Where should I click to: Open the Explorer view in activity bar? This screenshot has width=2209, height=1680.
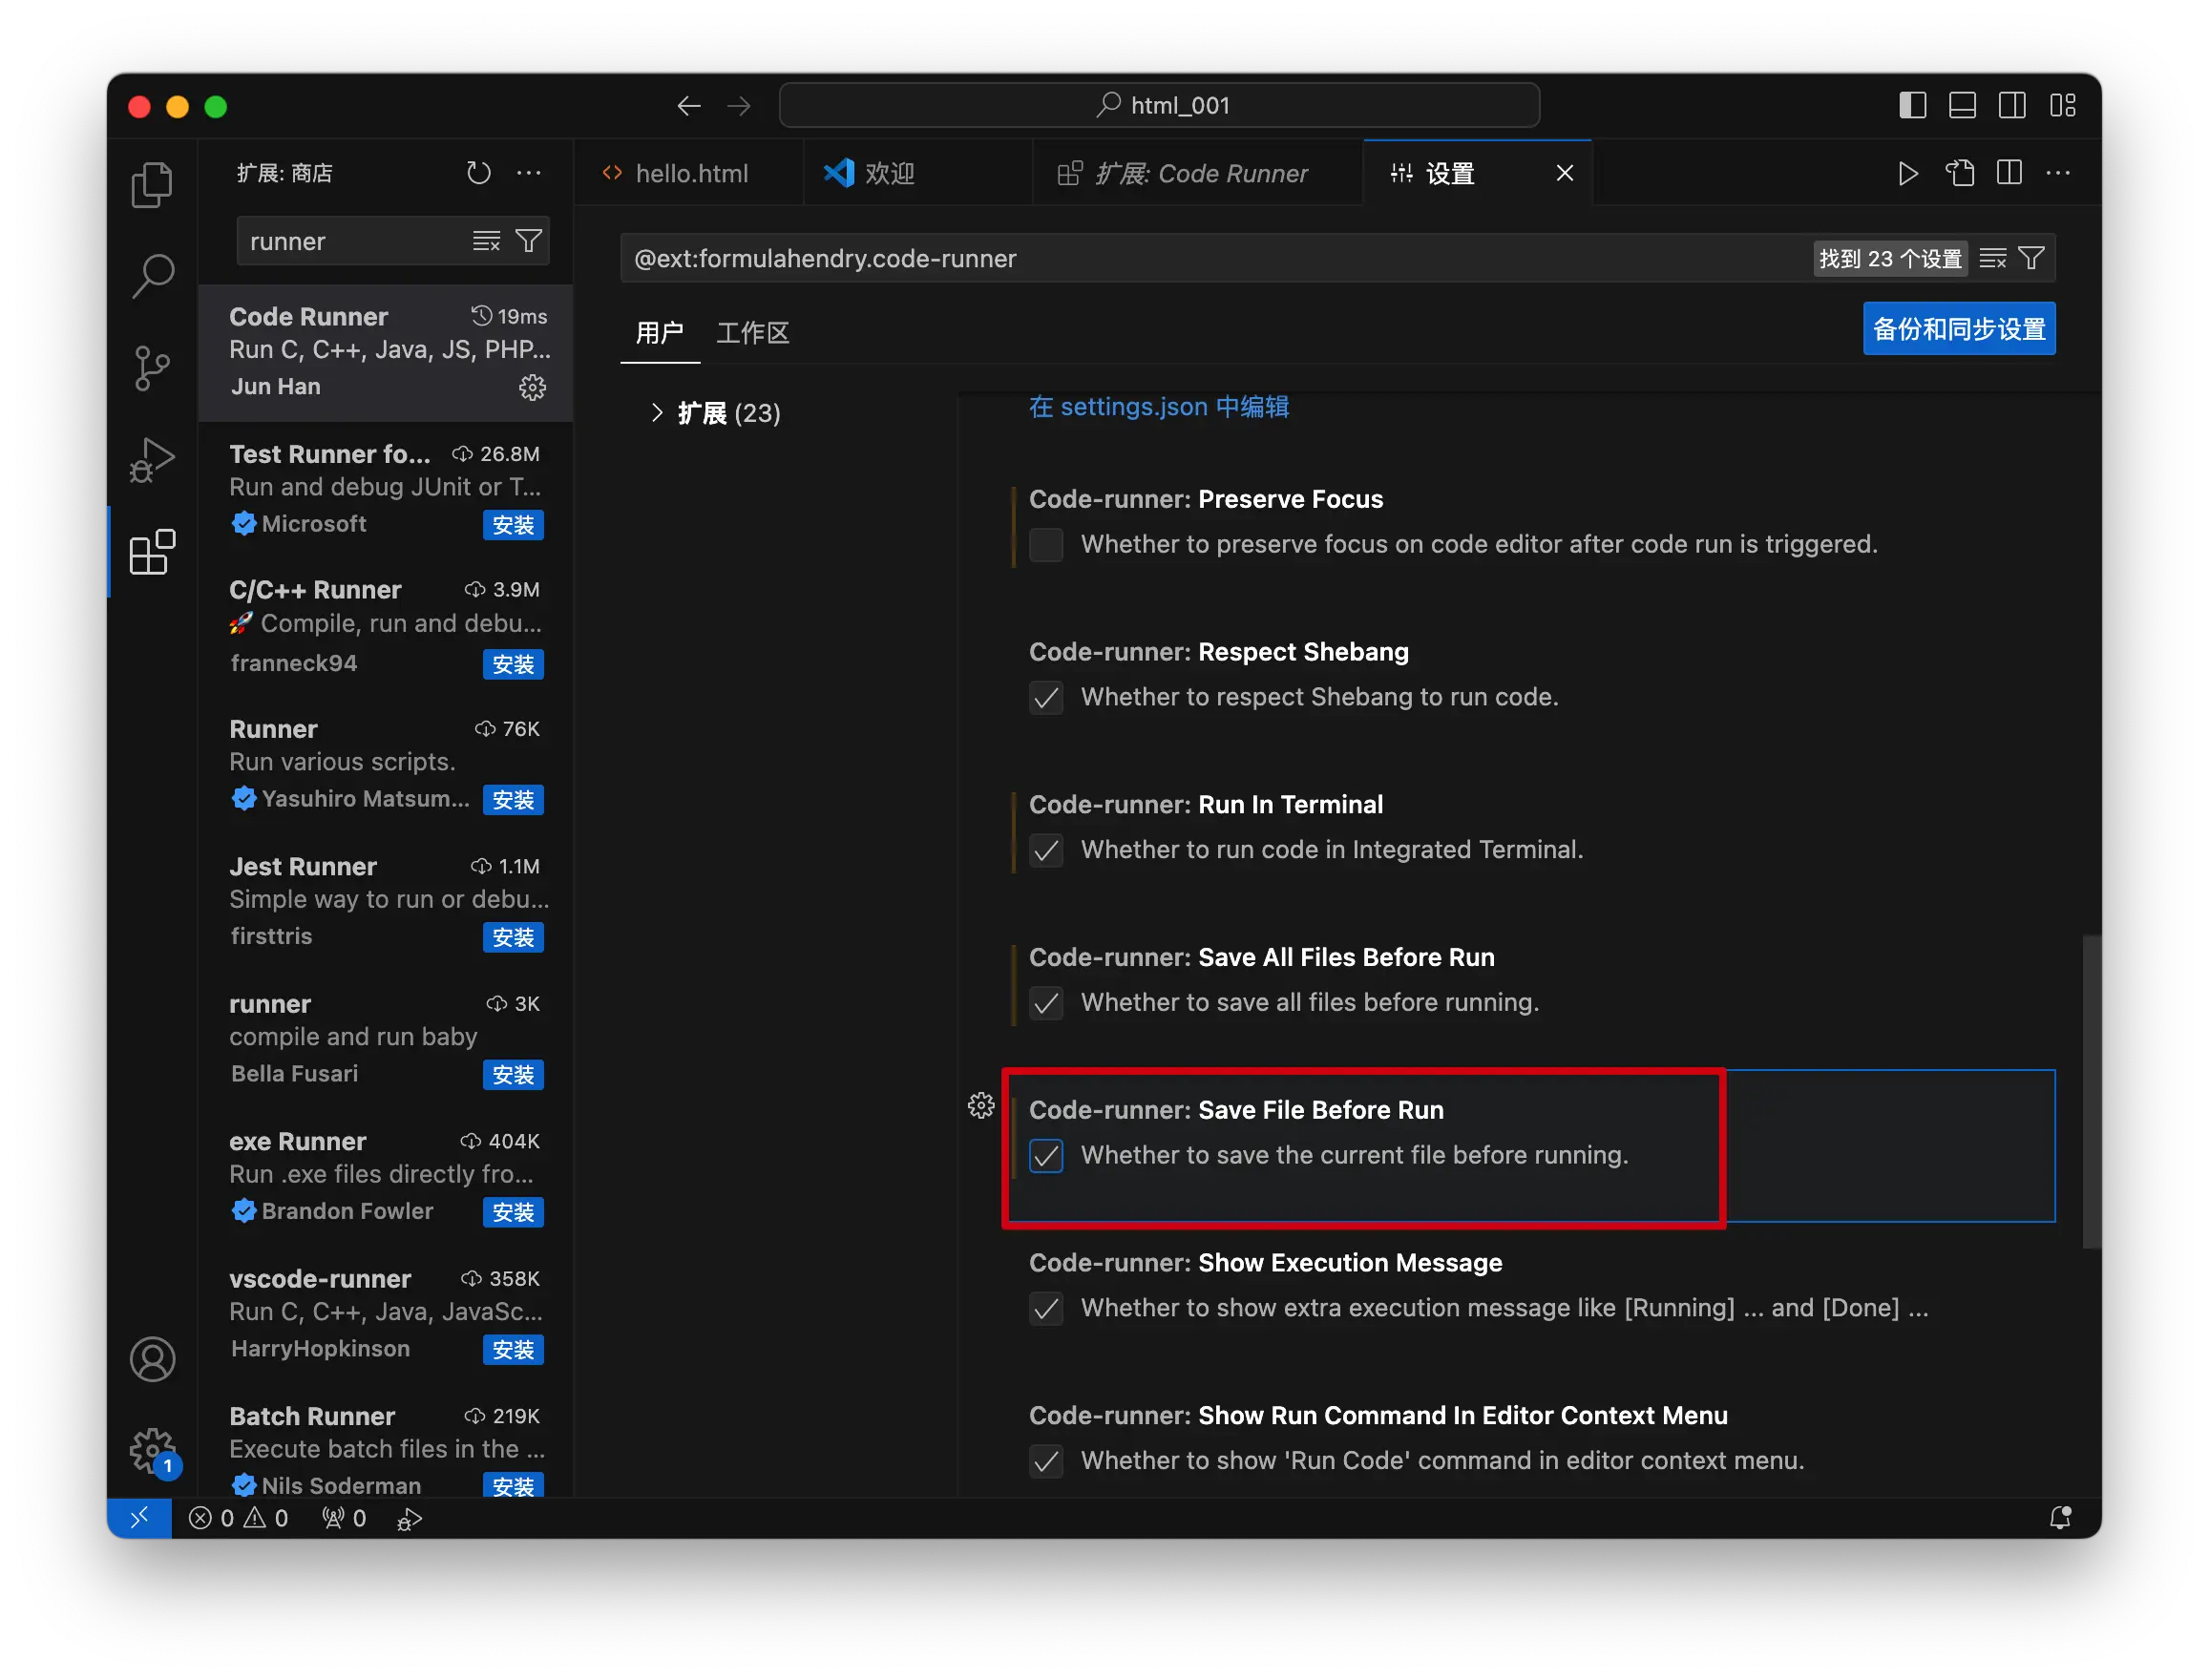pos(152,185)
